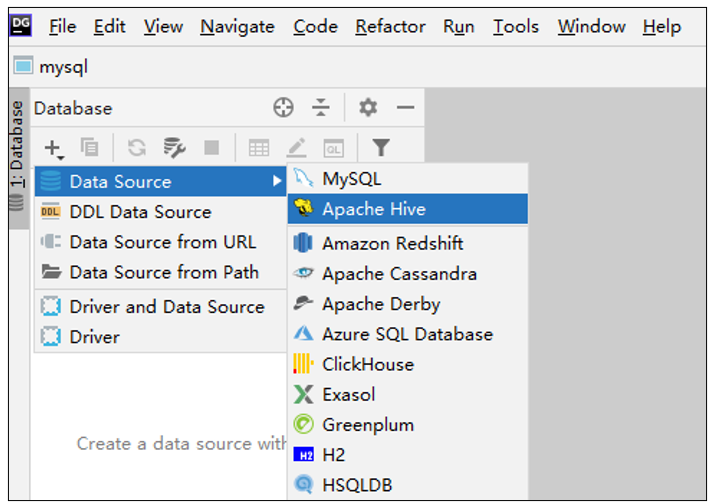Select Amazon Redshift data source
Screen dimensions: 709x502
pos(392,243)
